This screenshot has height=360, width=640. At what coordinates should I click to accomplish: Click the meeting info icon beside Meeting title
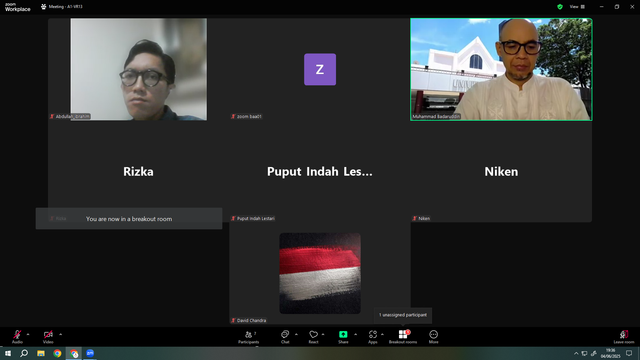pos(44,7)
